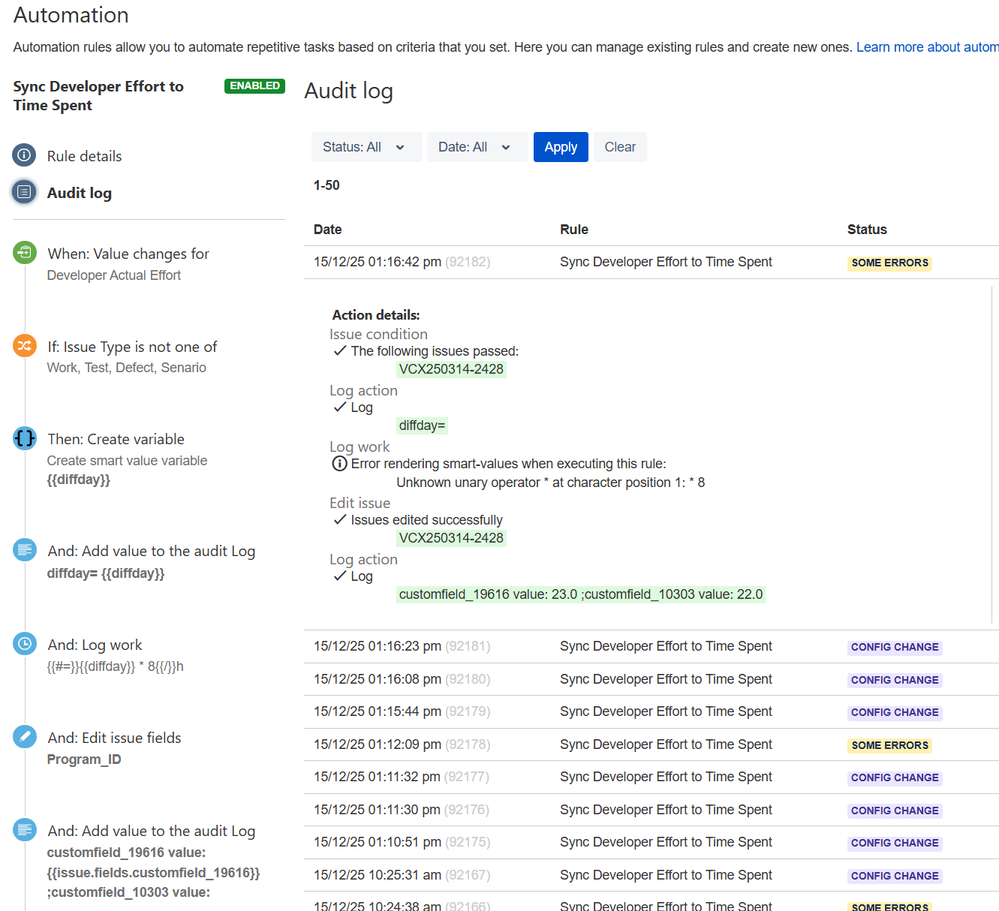
Task: Select If: Issue Type is not one of
Action: (x=132, y=357)
